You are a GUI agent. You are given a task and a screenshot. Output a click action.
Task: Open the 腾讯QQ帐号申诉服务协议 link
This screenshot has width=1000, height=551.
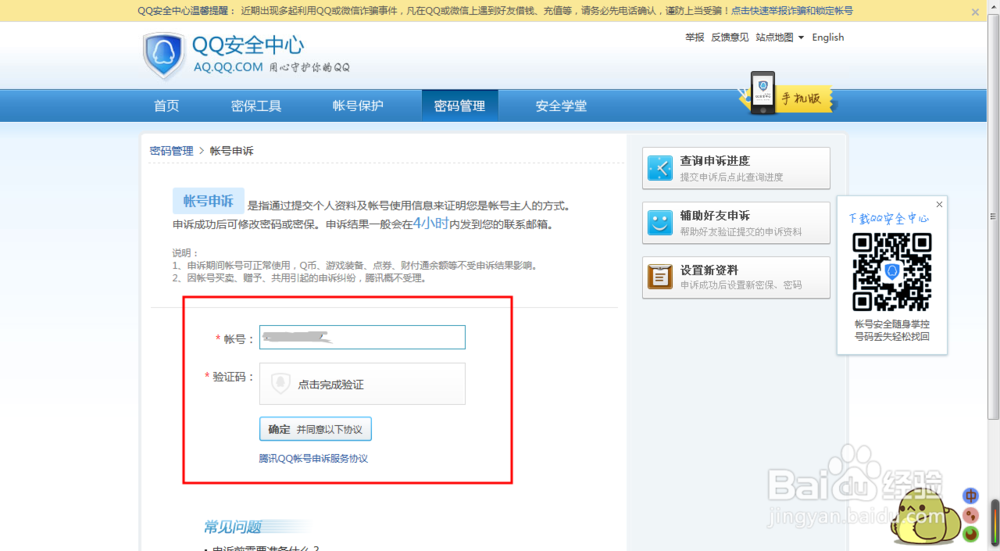(313, 459)
